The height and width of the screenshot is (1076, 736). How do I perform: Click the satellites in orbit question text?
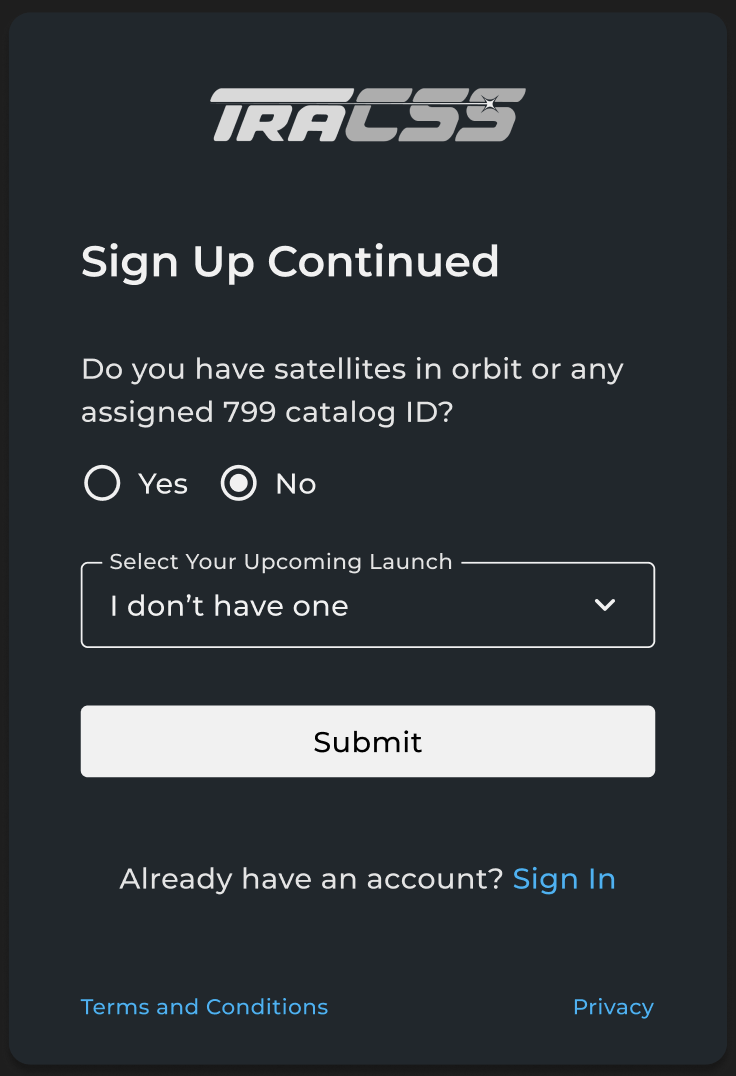coord(352,369)
